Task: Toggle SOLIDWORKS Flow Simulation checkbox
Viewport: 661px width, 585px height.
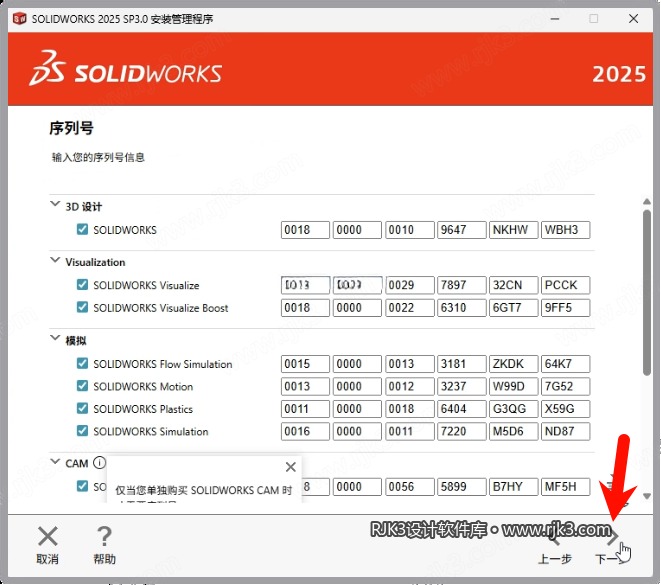Action: coord(83,363)
